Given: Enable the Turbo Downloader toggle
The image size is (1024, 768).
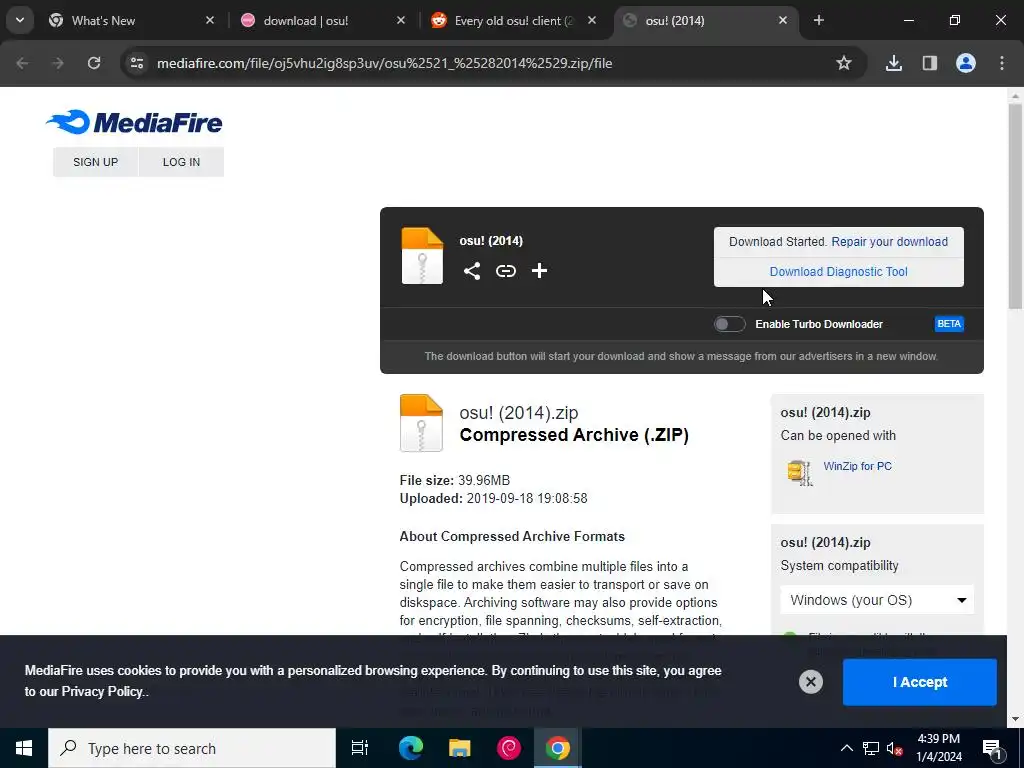Looking at the screenshot, I should pyautogui.click(x=729, y=324).
